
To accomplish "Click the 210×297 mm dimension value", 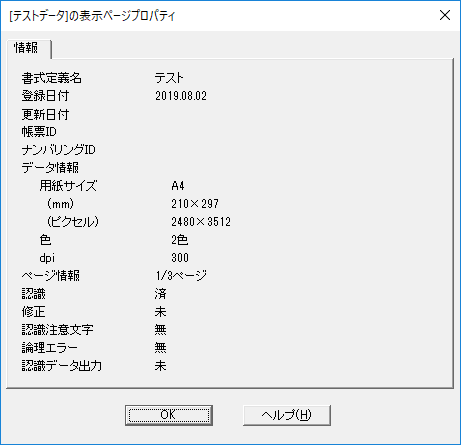I will [195, 204].
